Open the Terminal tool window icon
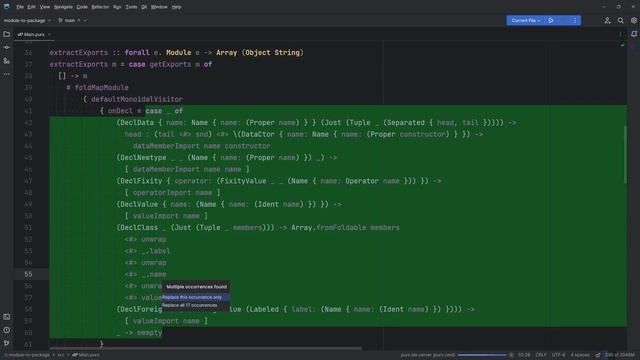Screen dimensions: 640x360 pyautogui.click(x=7, y=317)
